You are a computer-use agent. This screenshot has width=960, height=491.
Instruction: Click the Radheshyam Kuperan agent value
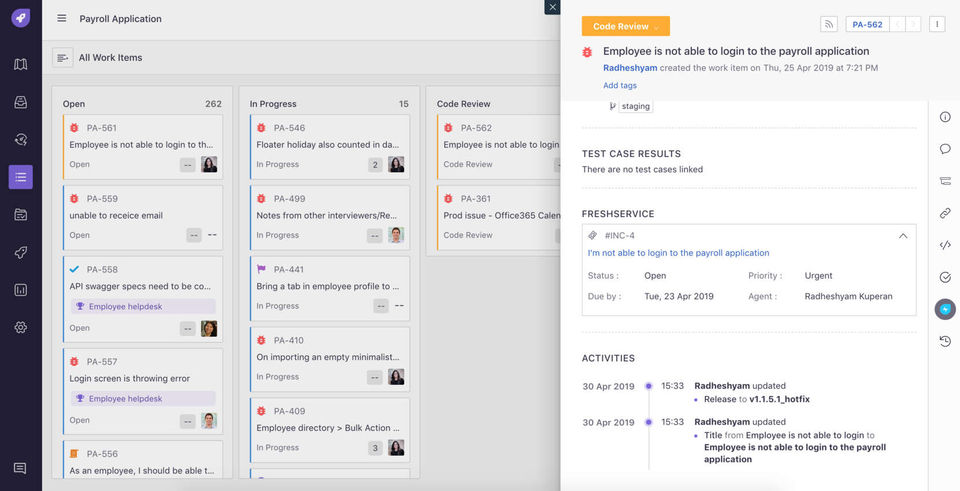[849, 296]
